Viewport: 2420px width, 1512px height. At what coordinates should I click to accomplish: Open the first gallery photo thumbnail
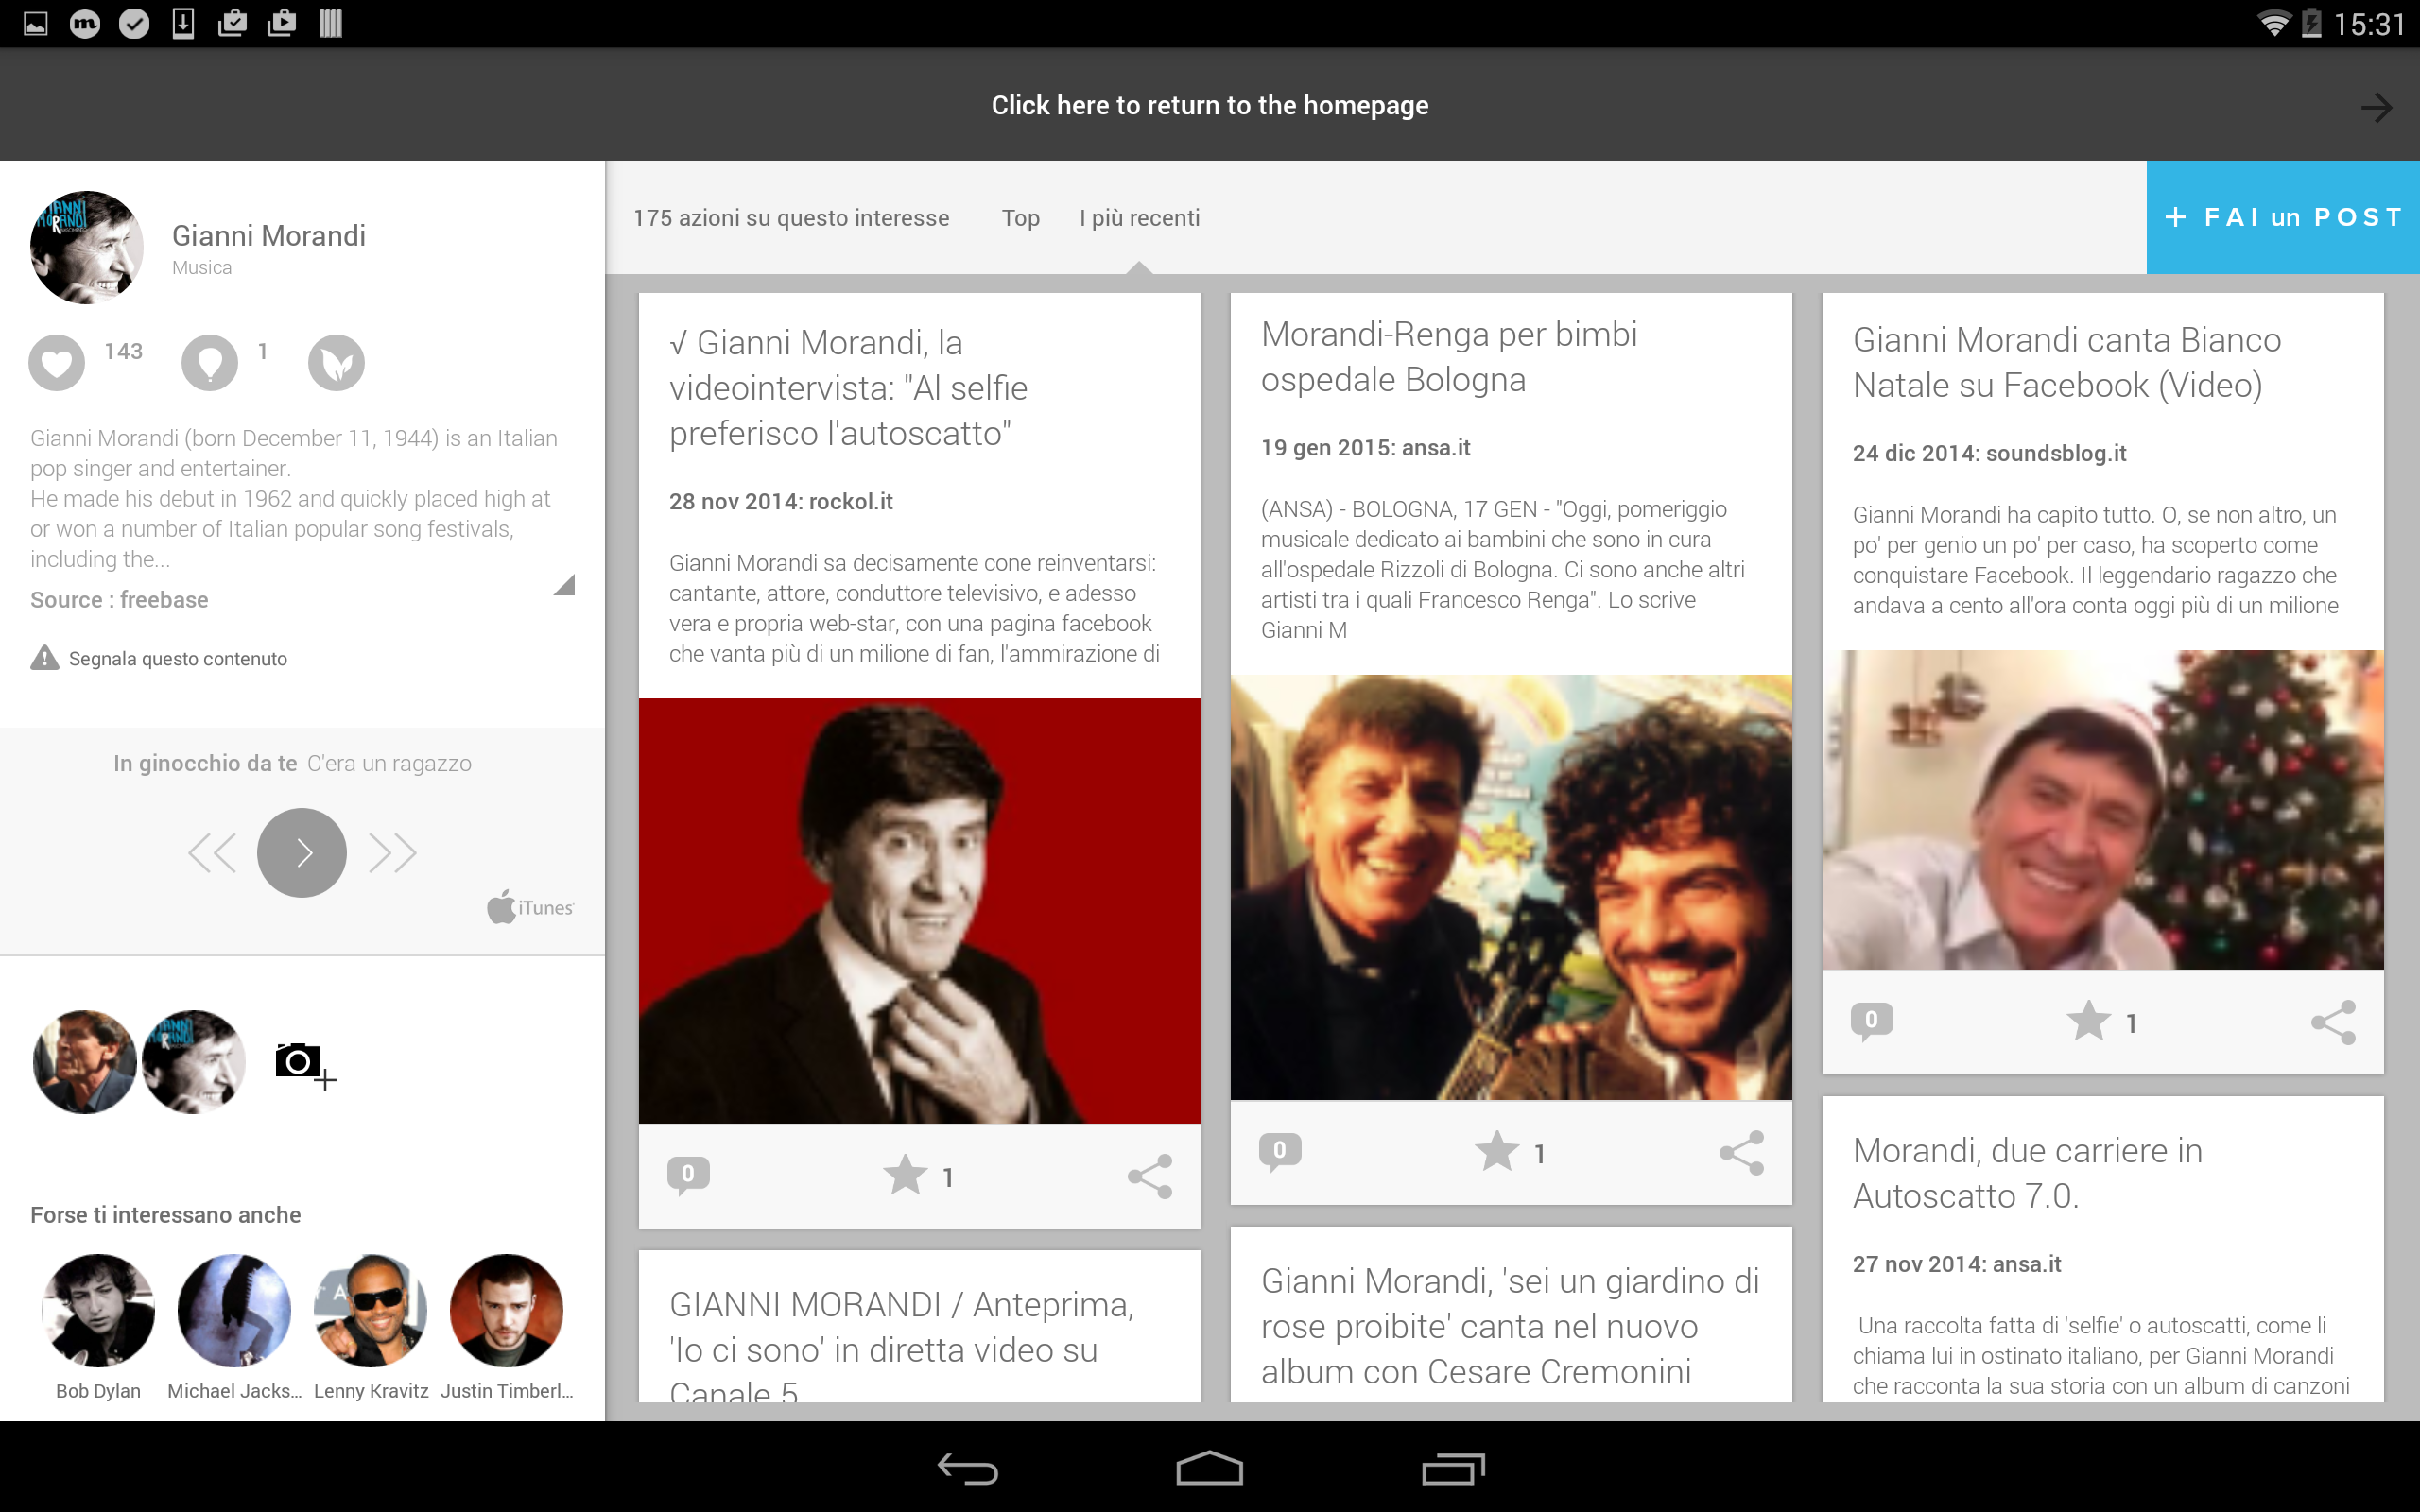pos(85,1061)
